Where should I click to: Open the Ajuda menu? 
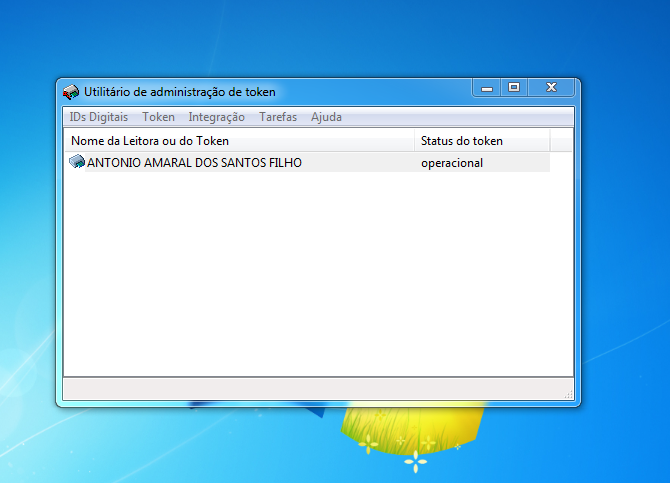pyautogui.click(x=326, y=117)
